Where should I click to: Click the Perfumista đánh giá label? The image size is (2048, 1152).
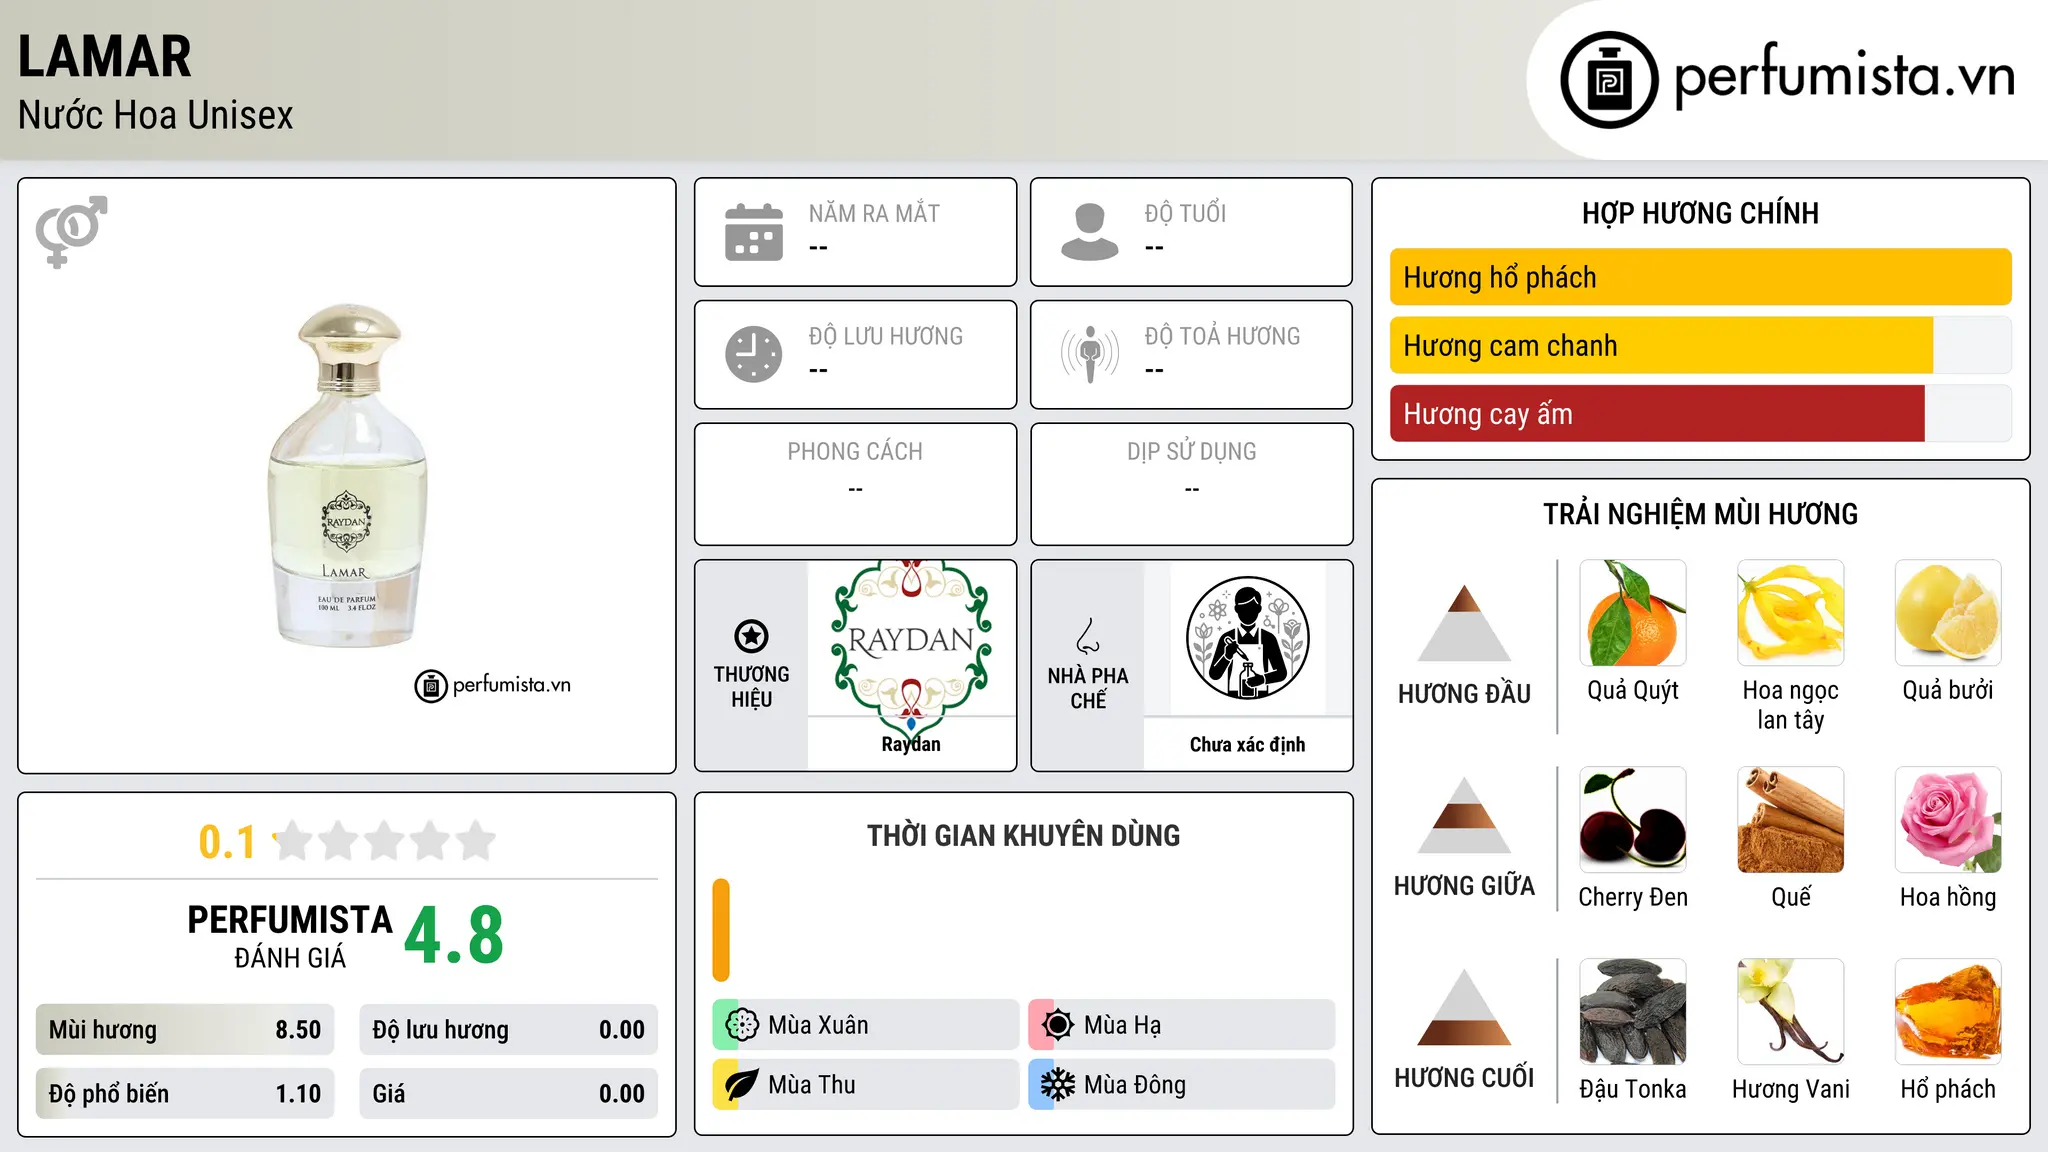[x=290, y=936]
